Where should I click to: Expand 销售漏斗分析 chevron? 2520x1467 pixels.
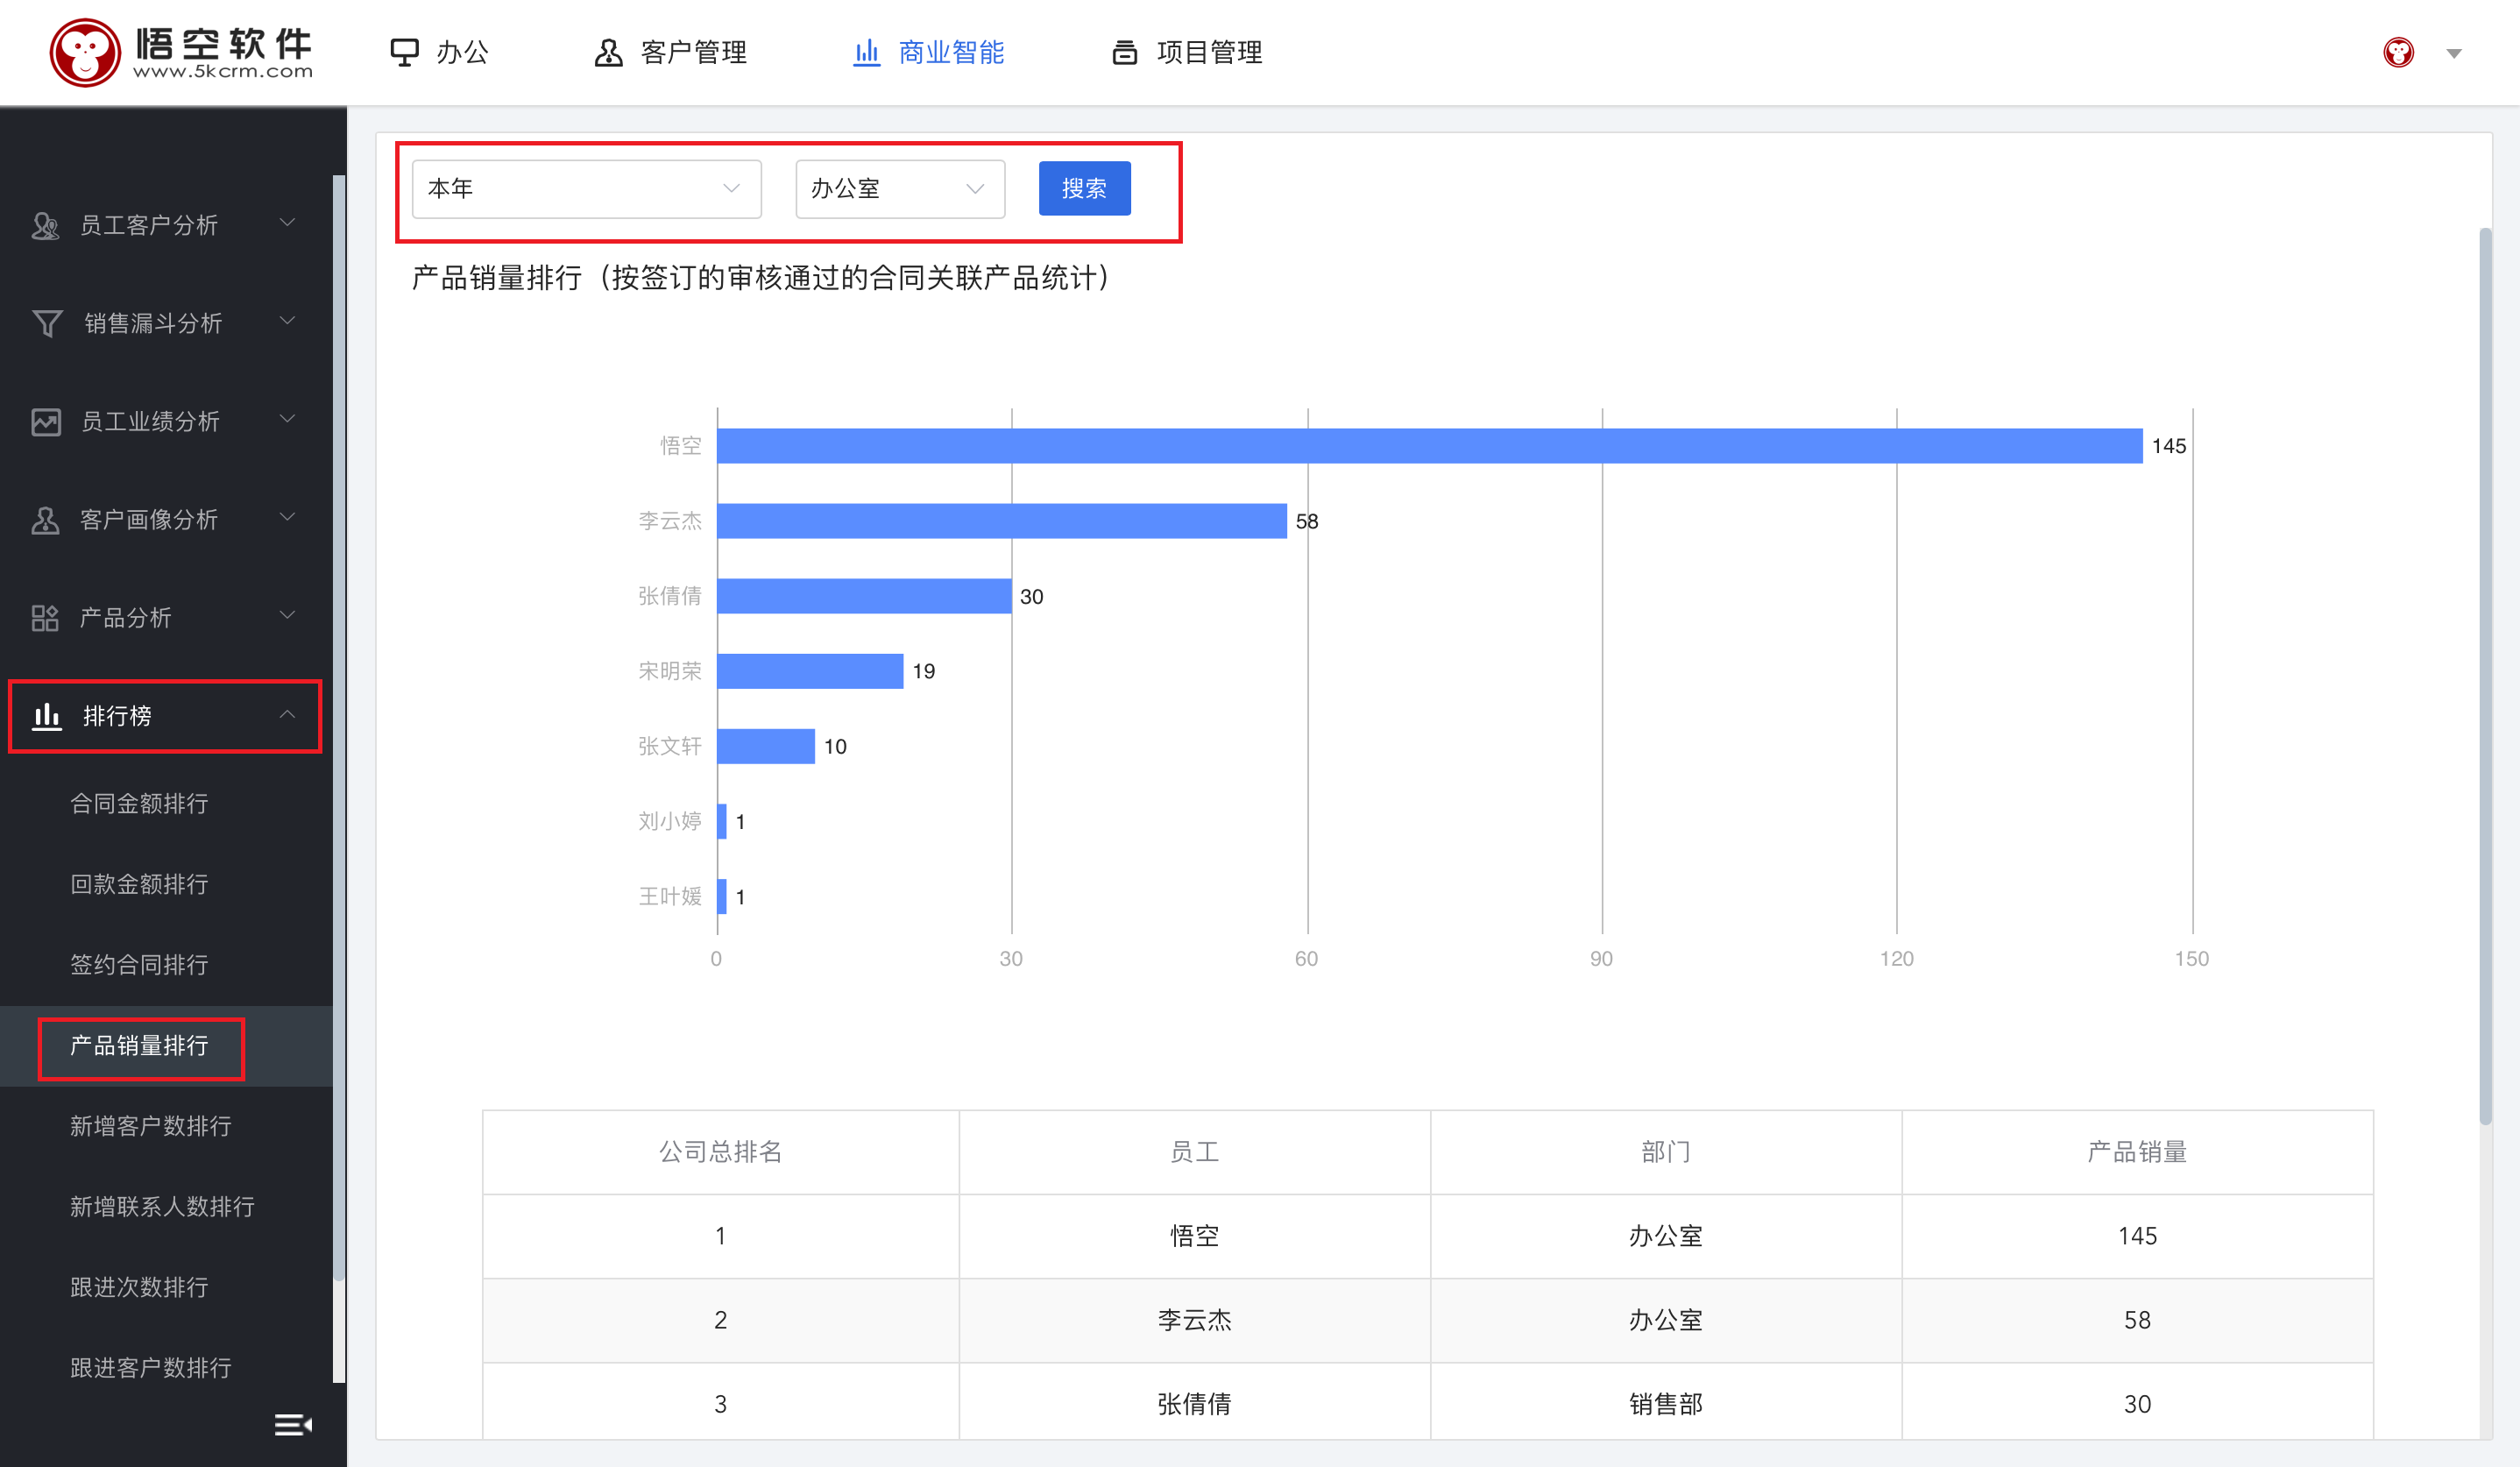287,320
